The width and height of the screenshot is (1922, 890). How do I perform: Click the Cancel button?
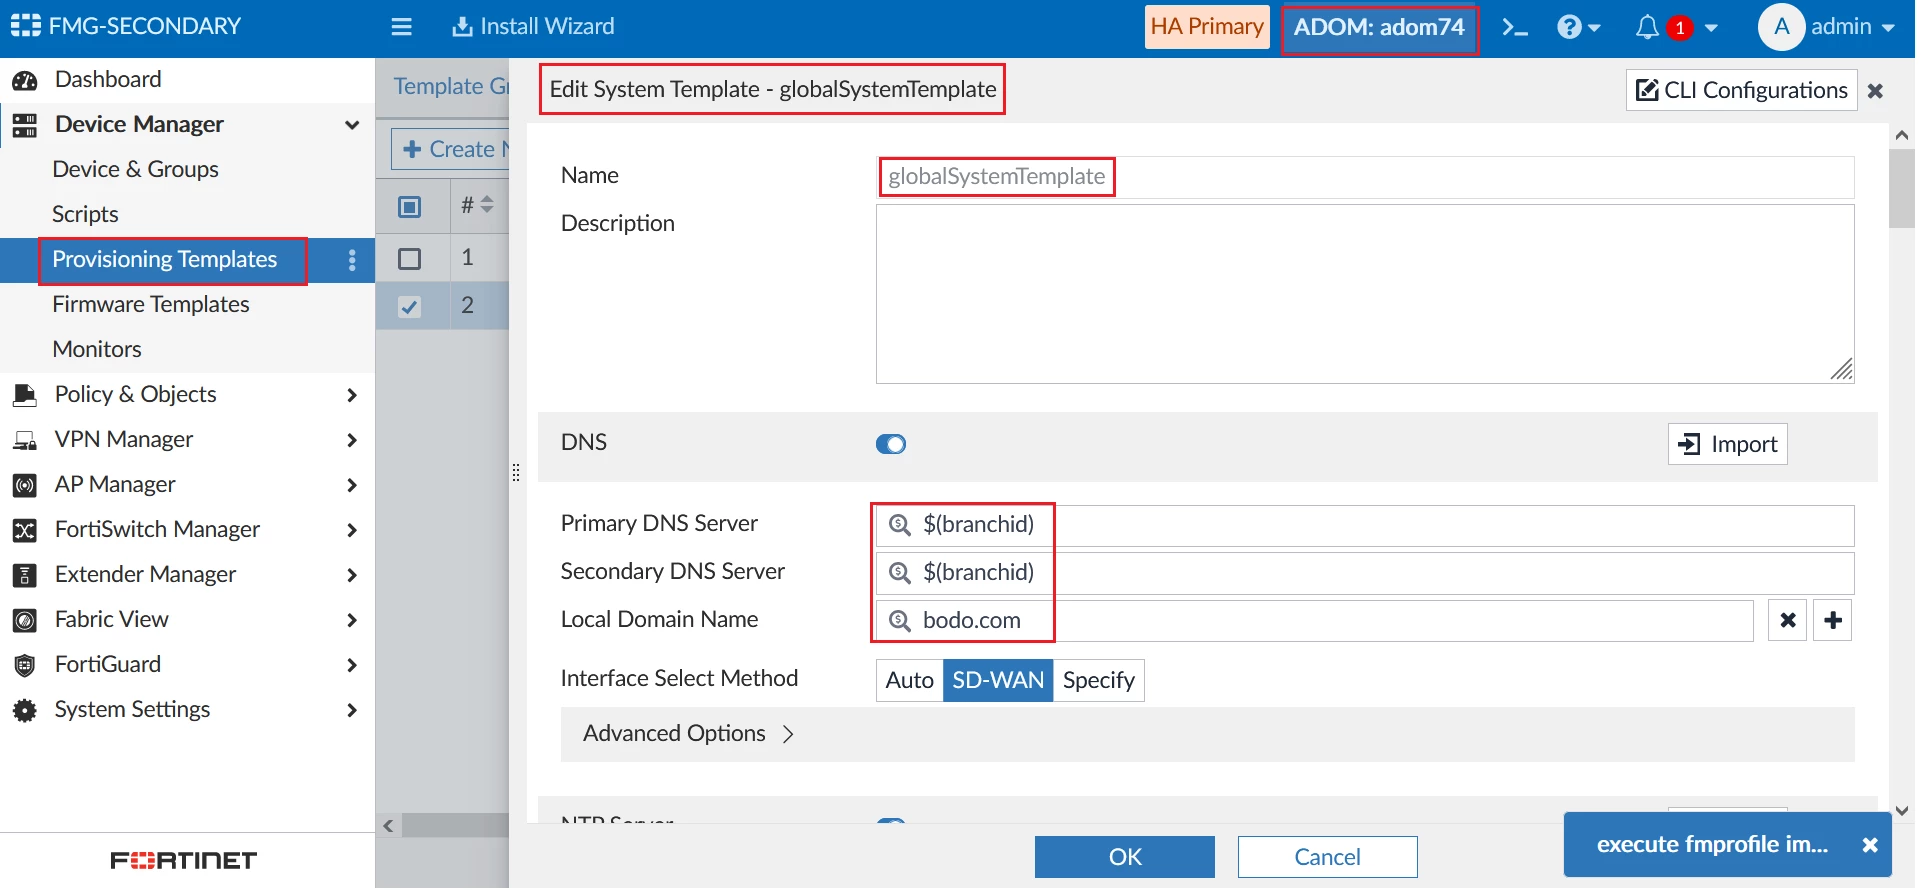1328,857
